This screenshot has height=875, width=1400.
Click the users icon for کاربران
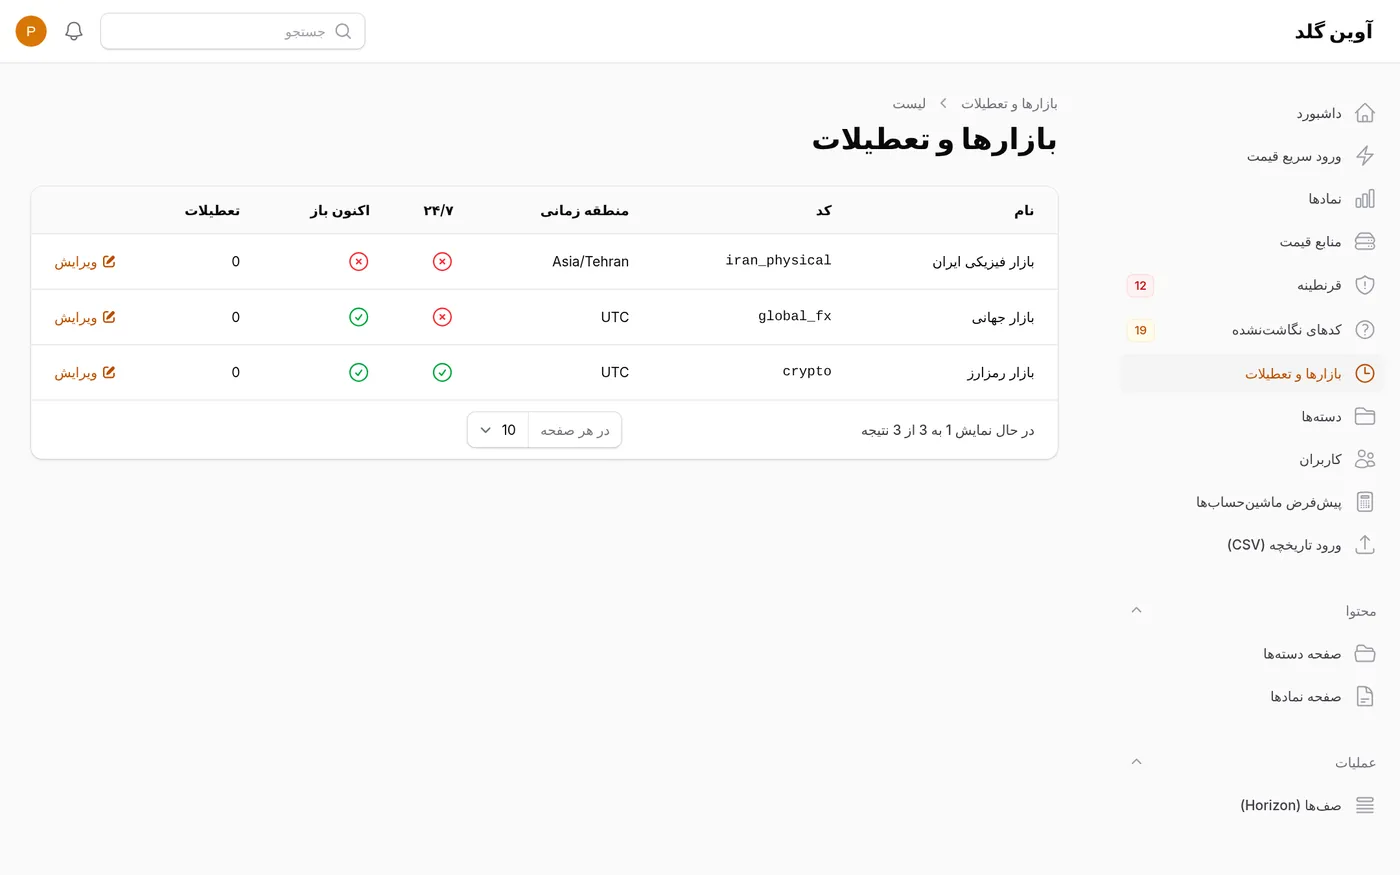tap(1365, 459)
